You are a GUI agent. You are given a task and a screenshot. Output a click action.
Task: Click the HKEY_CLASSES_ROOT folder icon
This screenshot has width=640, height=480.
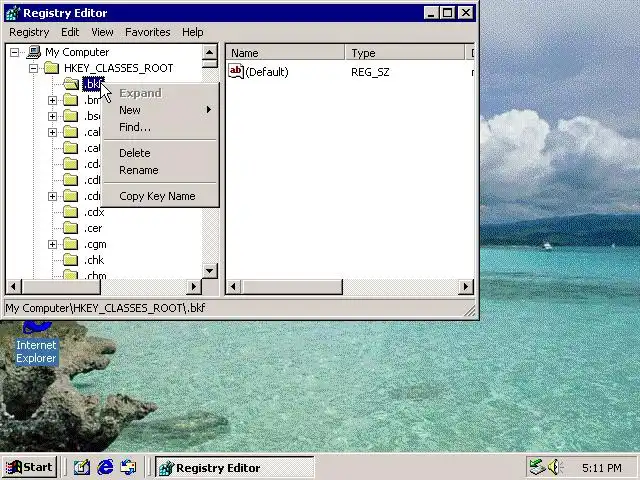(51, 68)
